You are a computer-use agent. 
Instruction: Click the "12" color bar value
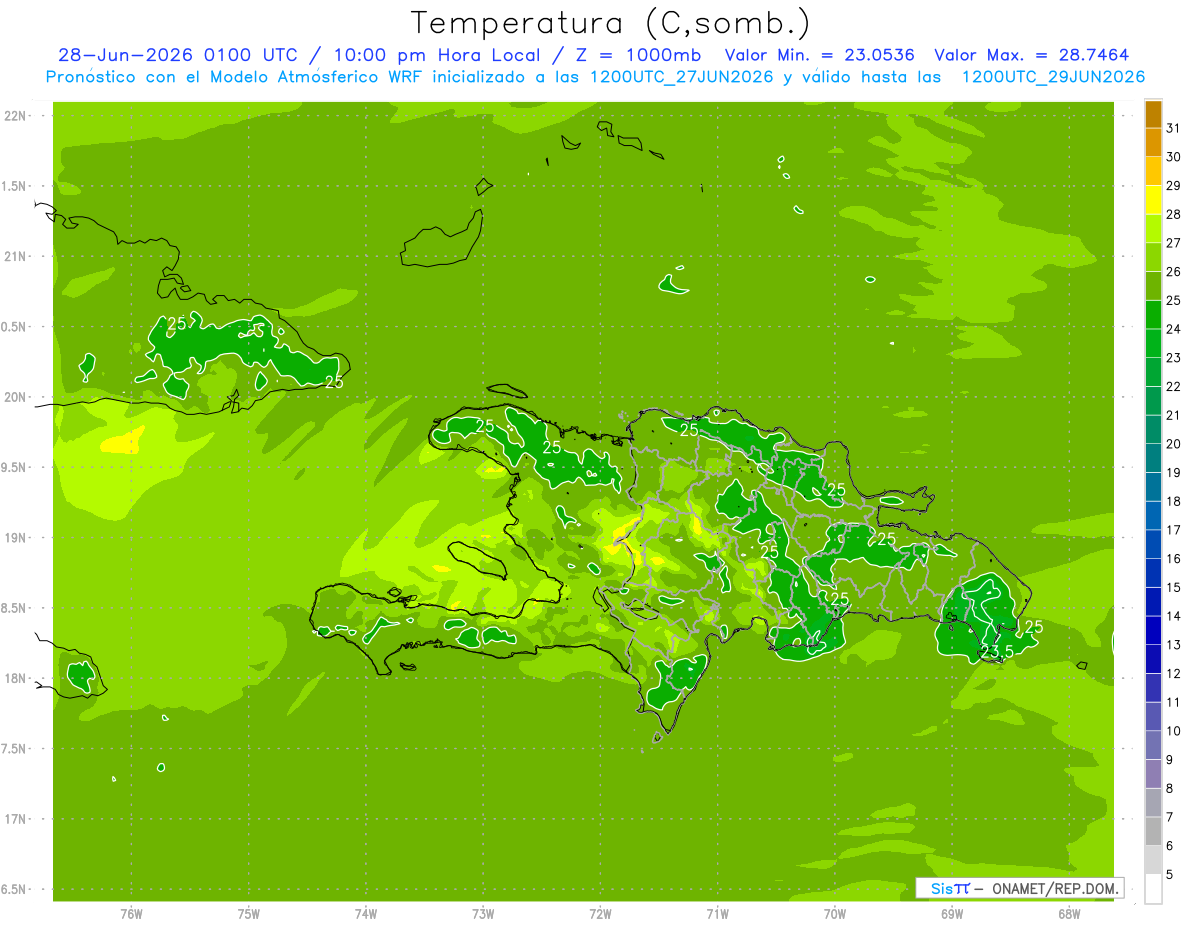click(x=1173, y=674)
